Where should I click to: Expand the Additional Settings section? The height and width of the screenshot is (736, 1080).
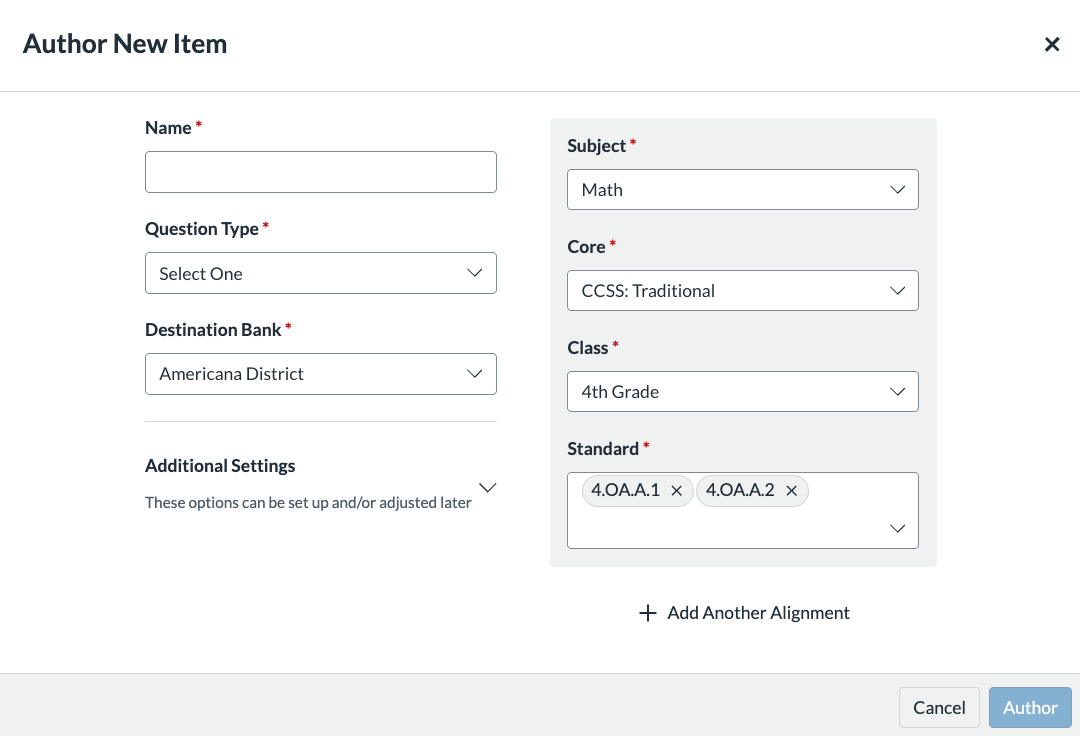coord(487,487)
